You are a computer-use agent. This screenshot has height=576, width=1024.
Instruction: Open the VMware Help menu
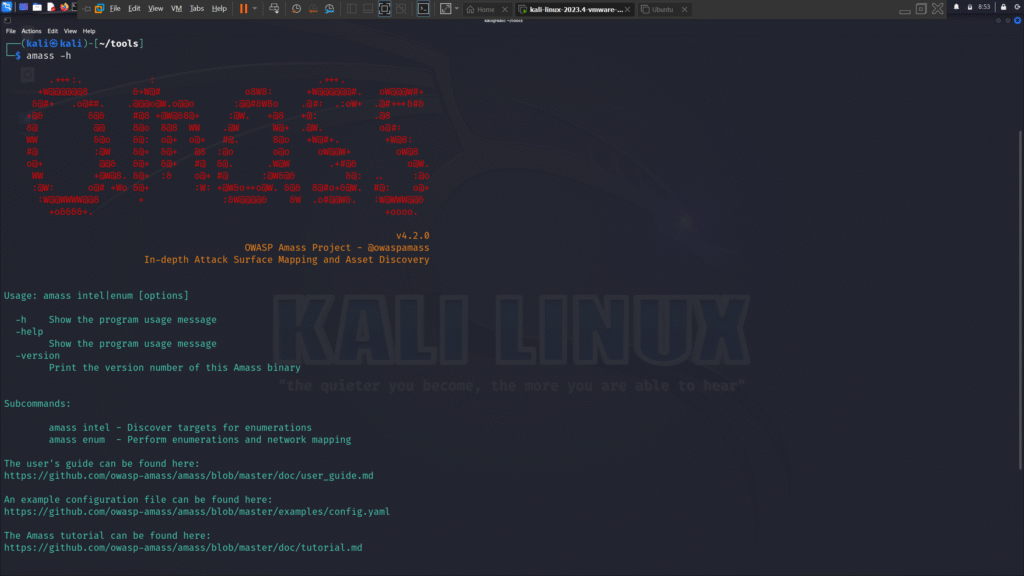(x=219, y=8)
